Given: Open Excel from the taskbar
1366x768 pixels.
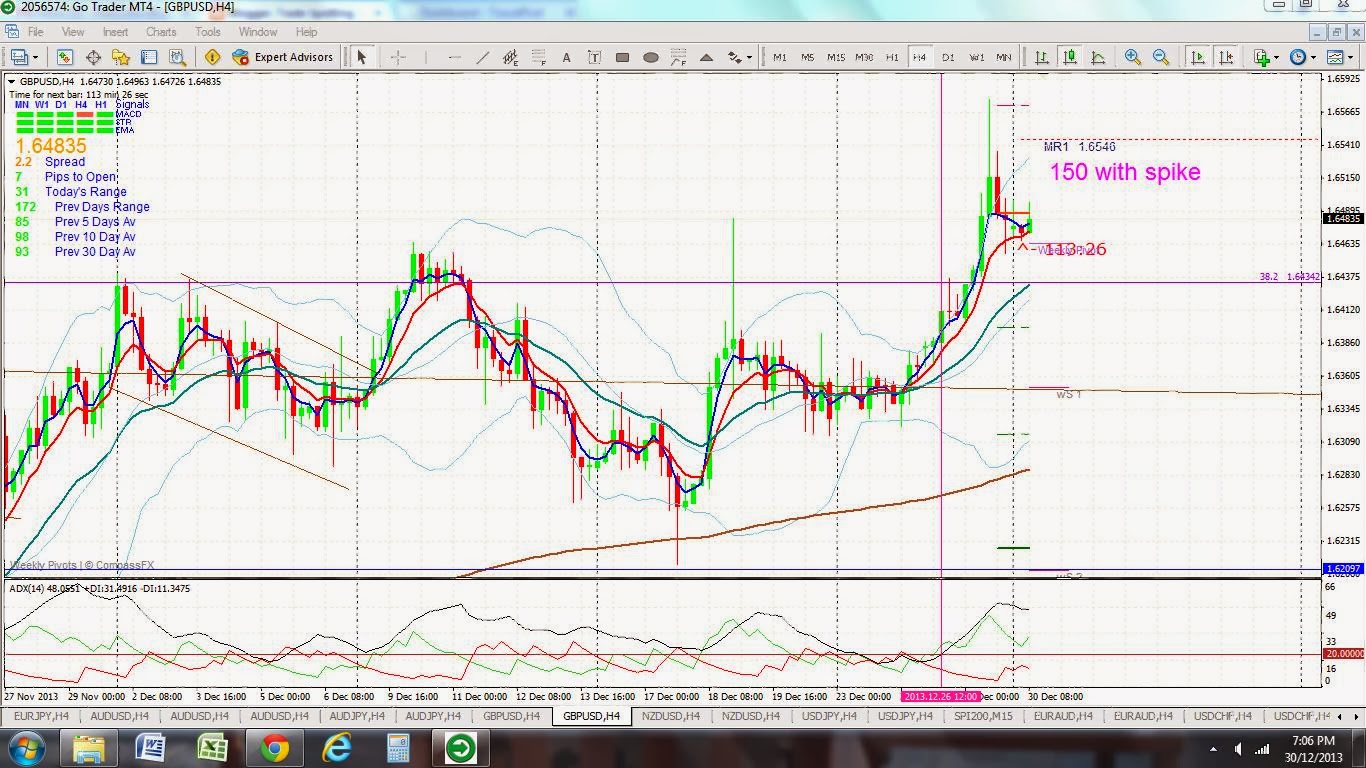Looking at the screenshot, I should 211,747.
